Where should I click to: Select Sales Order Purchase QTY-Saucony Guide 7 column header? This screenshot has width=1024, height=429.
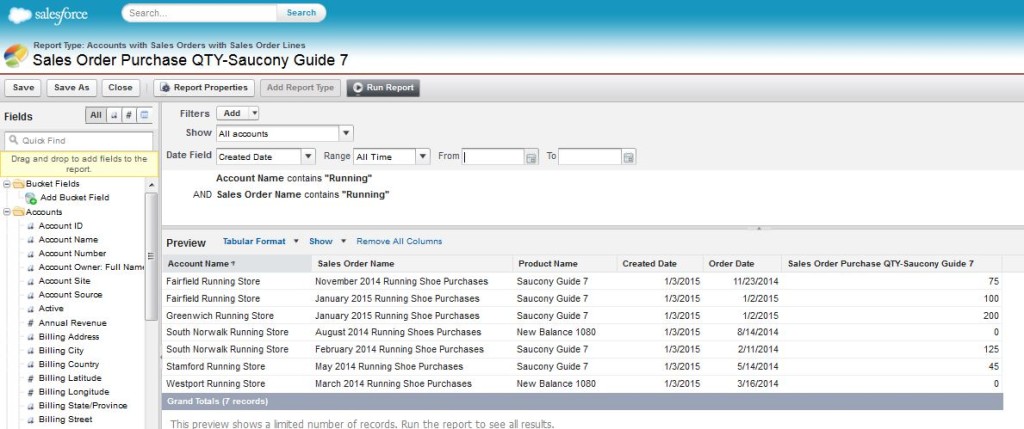[892, 264]
